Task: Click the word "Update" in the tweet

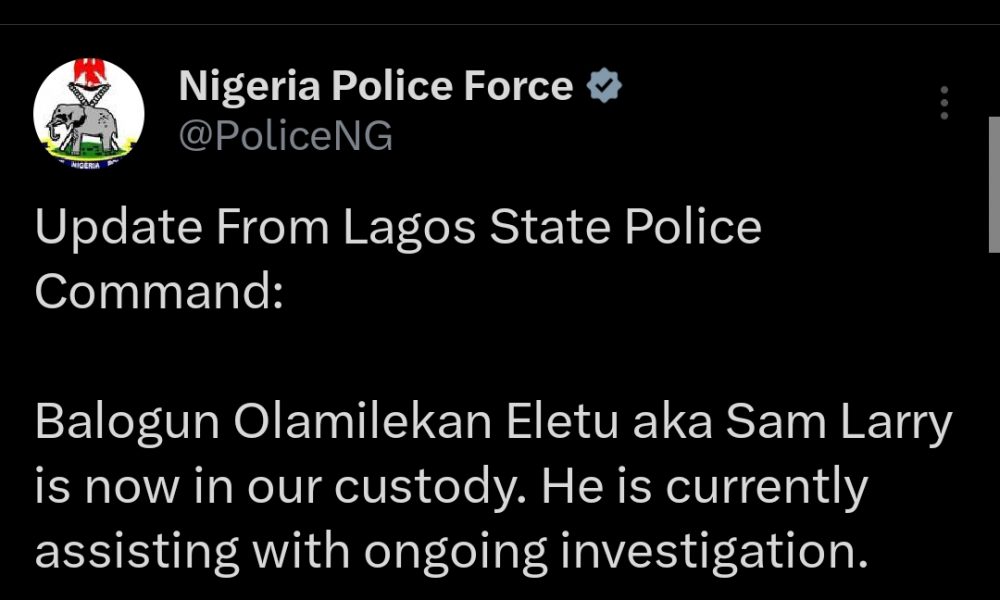Action: coord(108,228)
